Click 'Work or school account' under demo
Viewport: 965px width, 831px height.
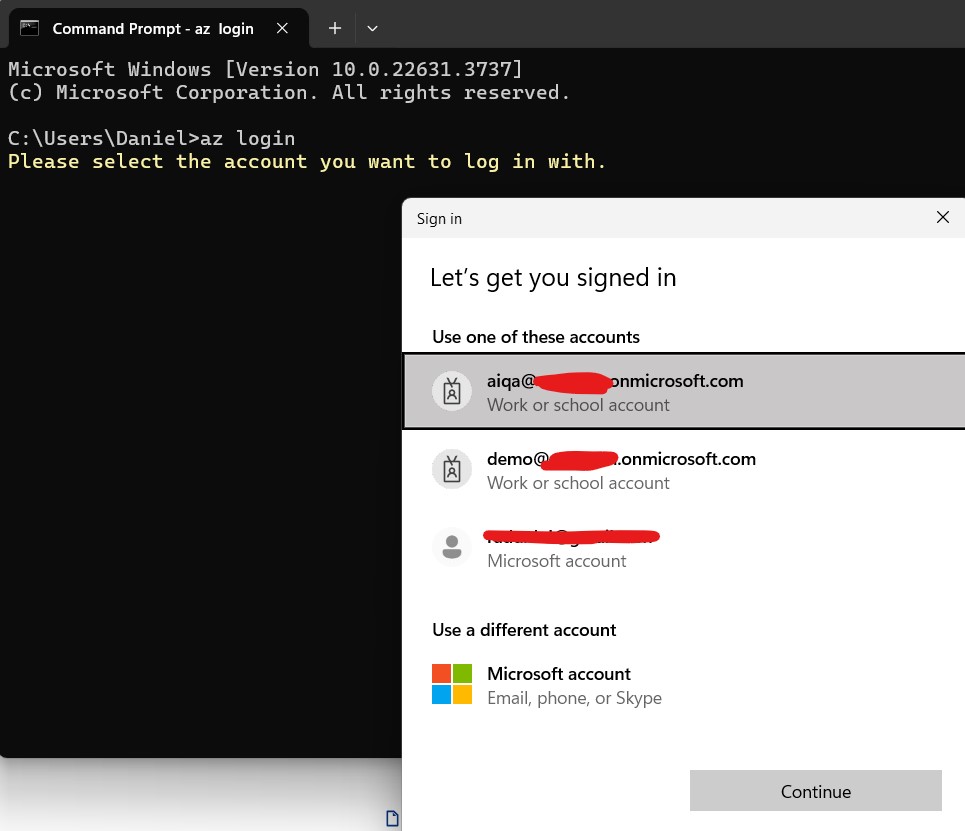578,483
